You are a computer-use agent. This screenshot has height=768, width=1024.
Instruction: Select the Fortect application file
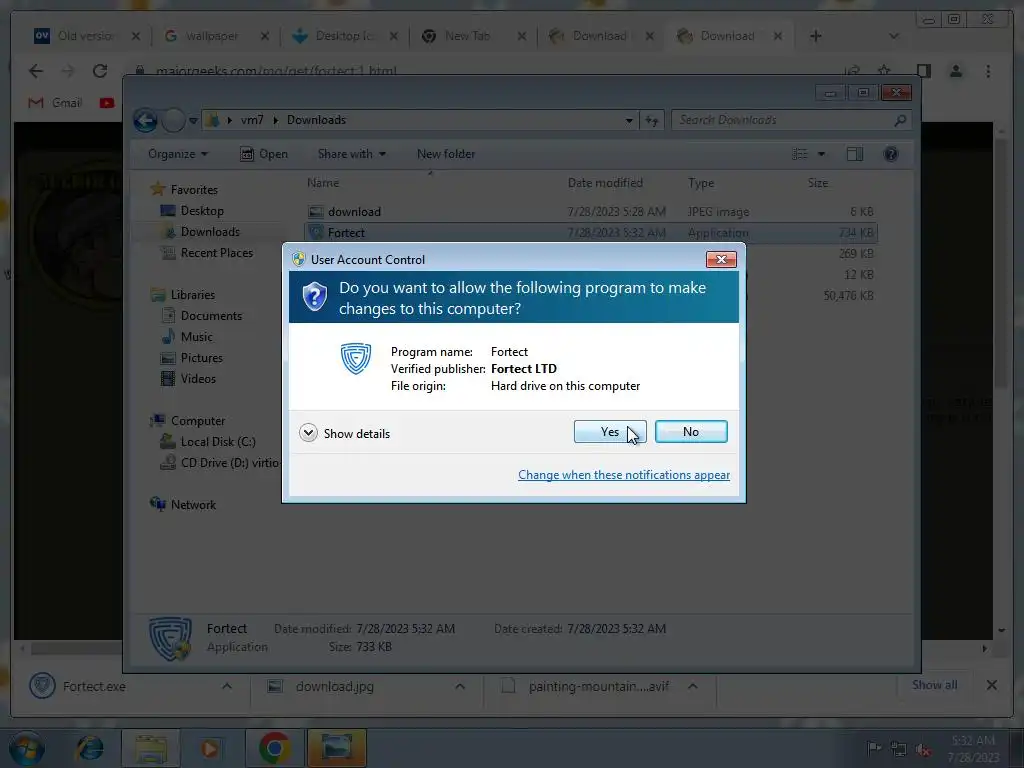click(x=590, y=232)
